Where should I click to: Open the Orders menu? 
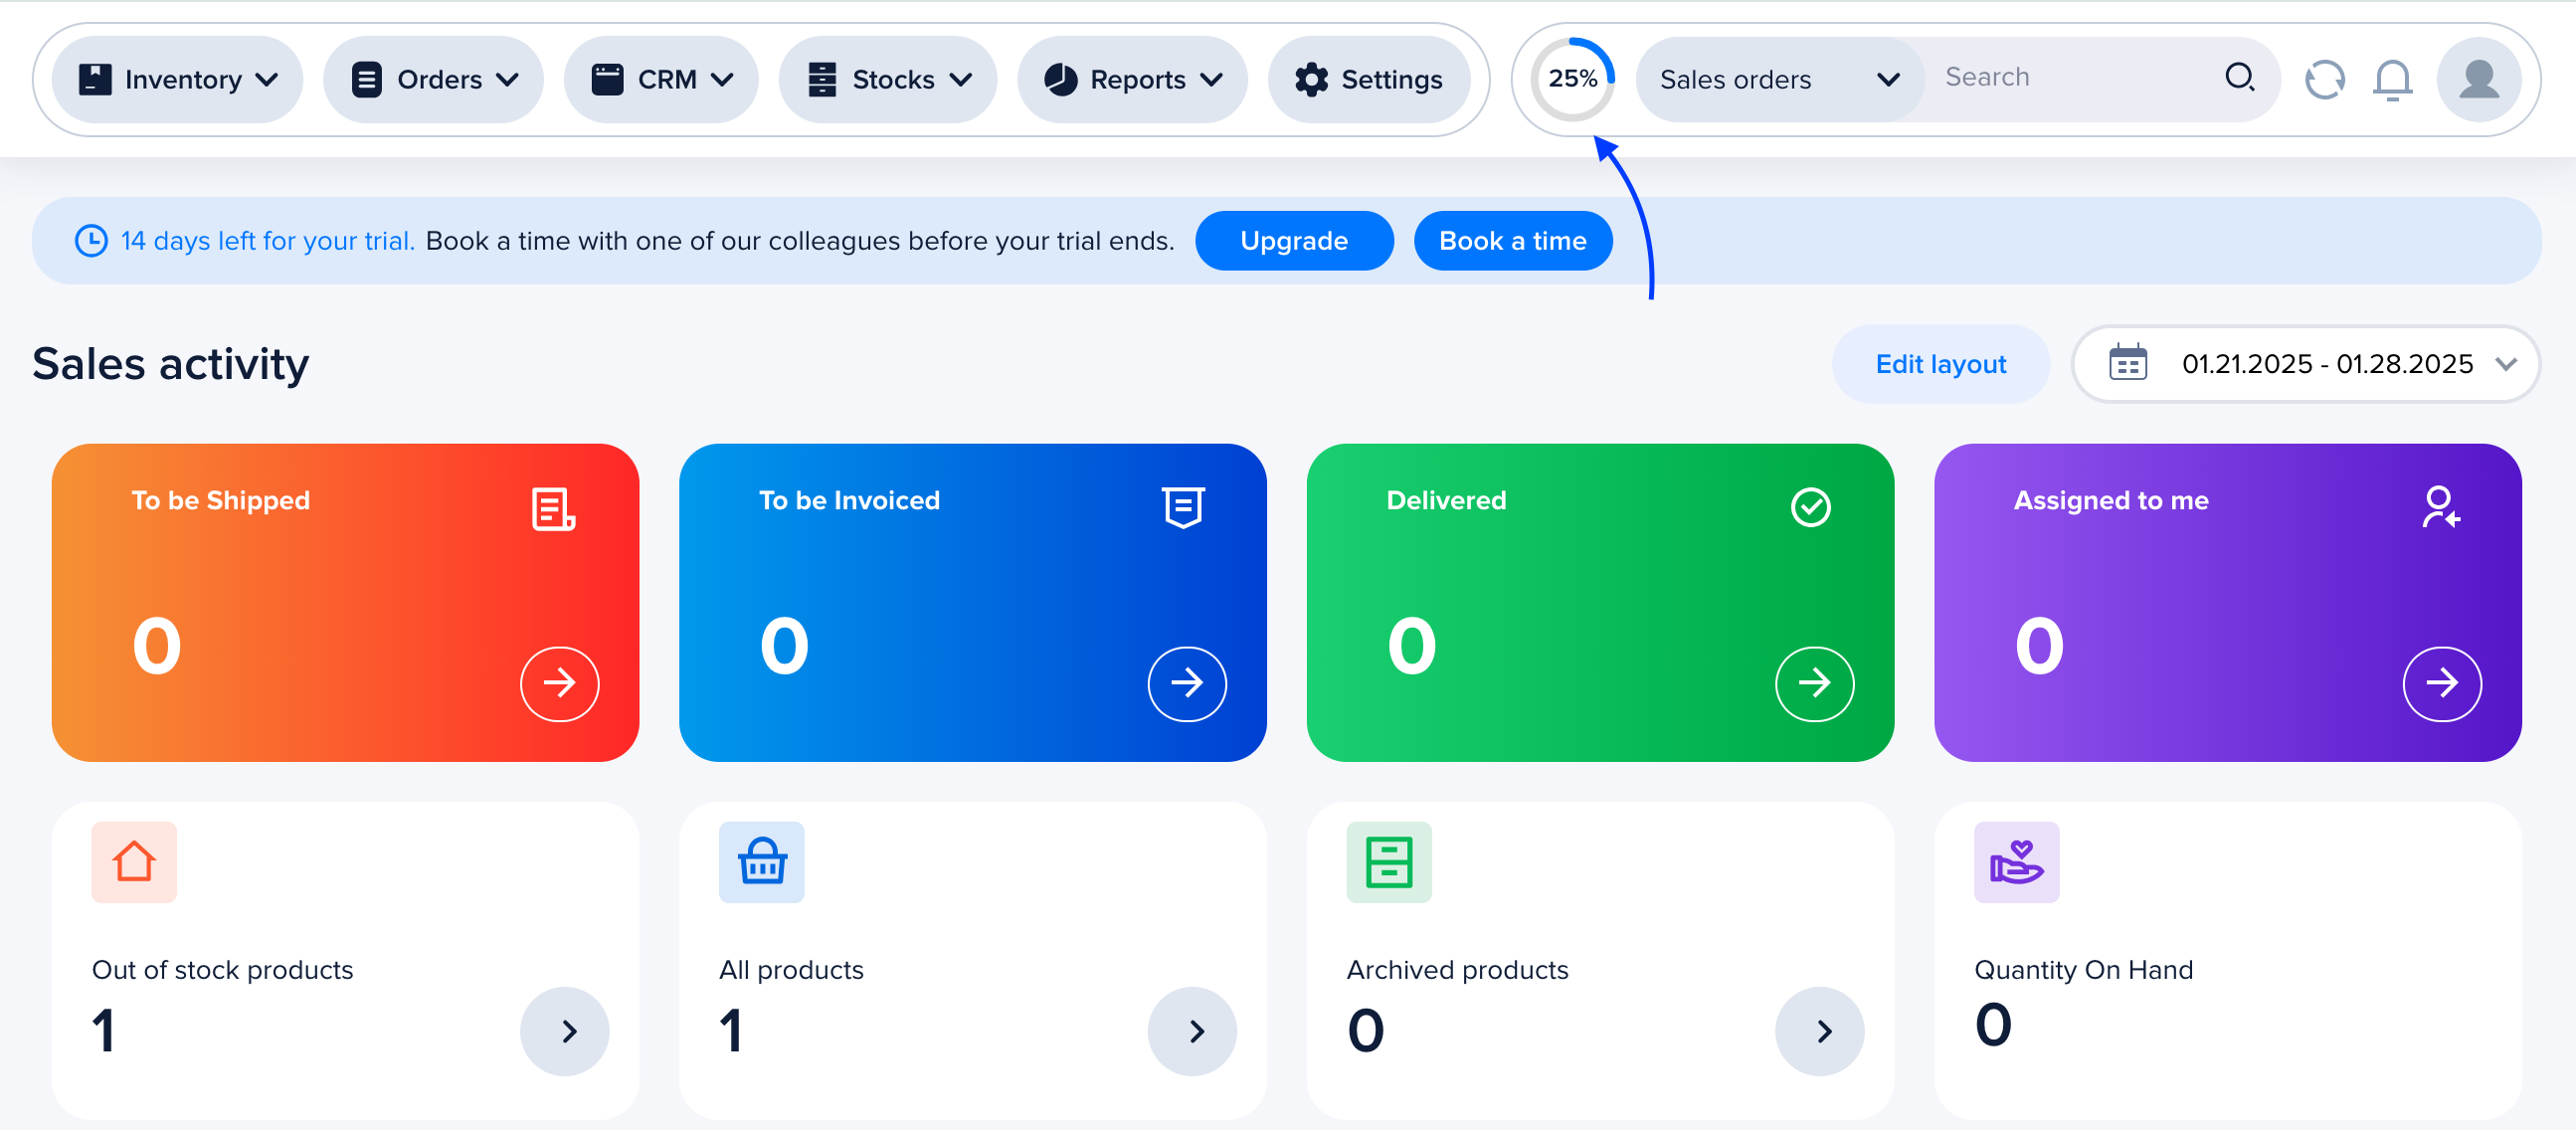[x=433, y=79]
